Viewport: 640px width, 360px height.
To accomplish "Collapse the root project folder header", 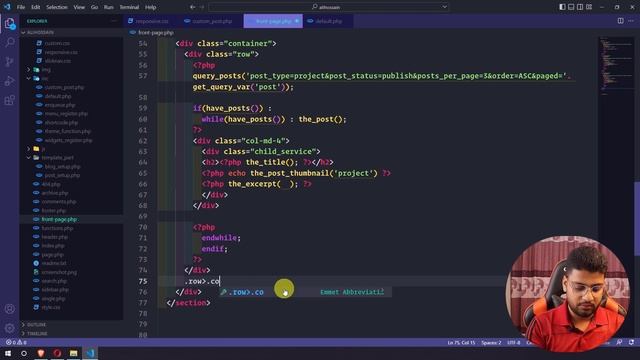I will pos(71,32).
